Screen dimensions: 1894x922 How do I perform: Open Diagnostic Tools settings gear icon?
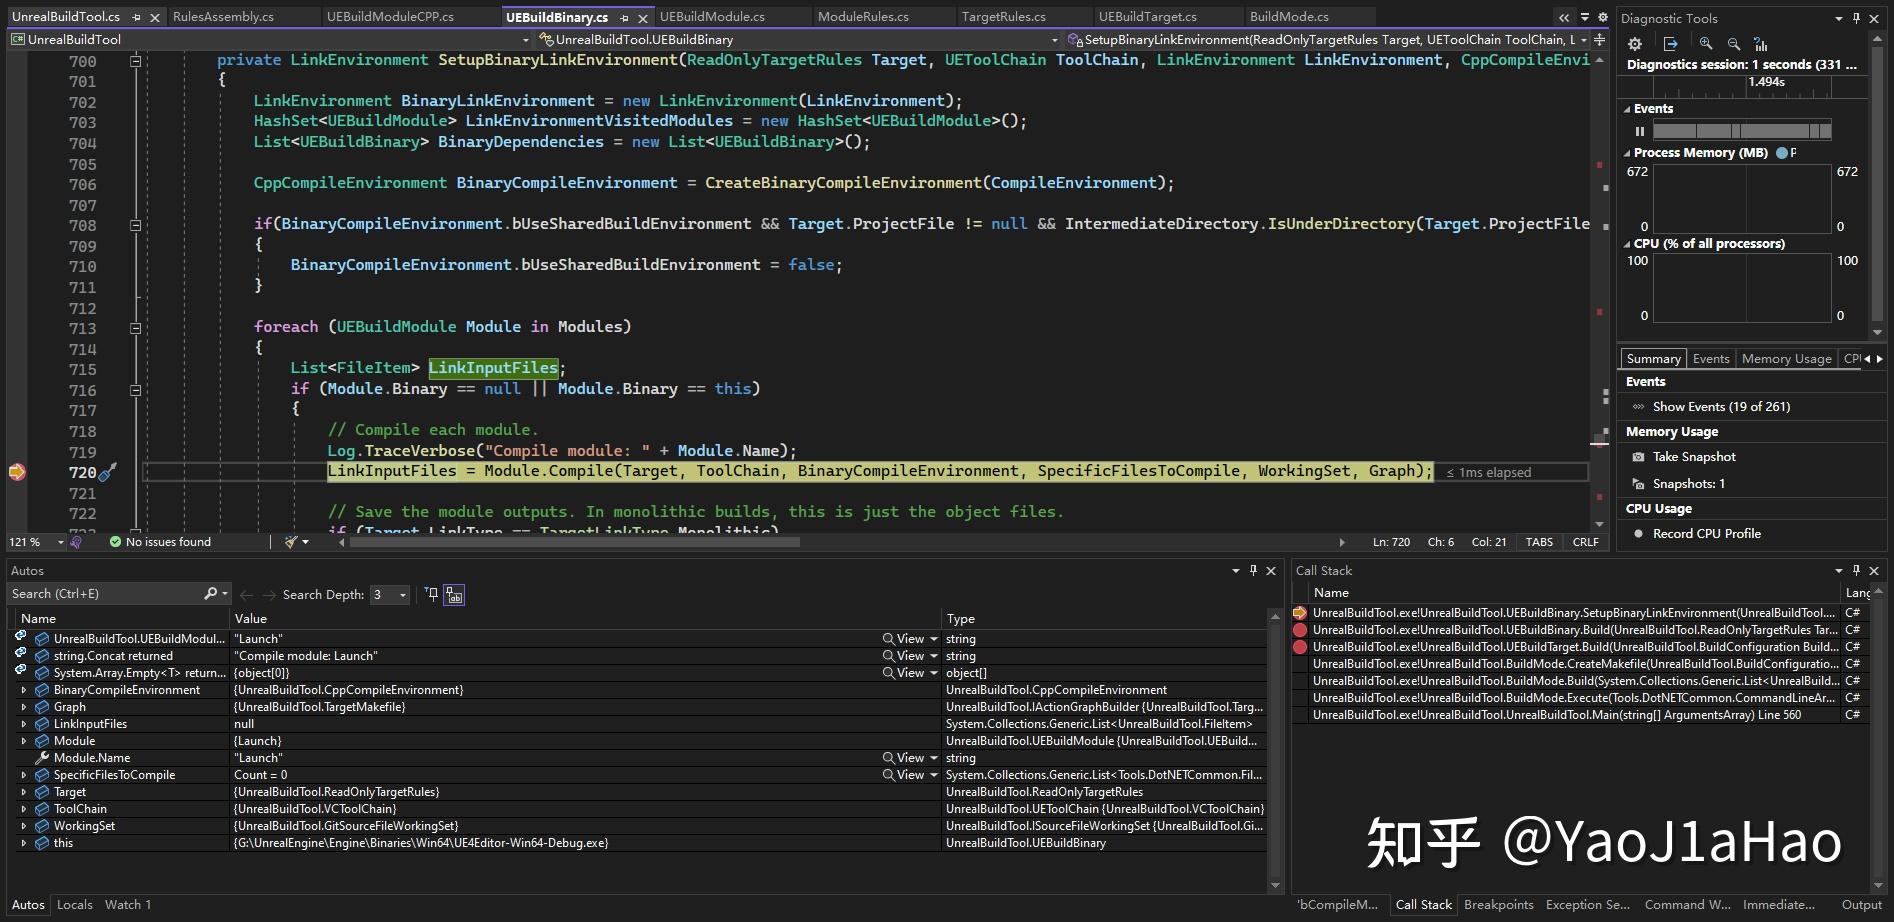tap(1634, 43)
